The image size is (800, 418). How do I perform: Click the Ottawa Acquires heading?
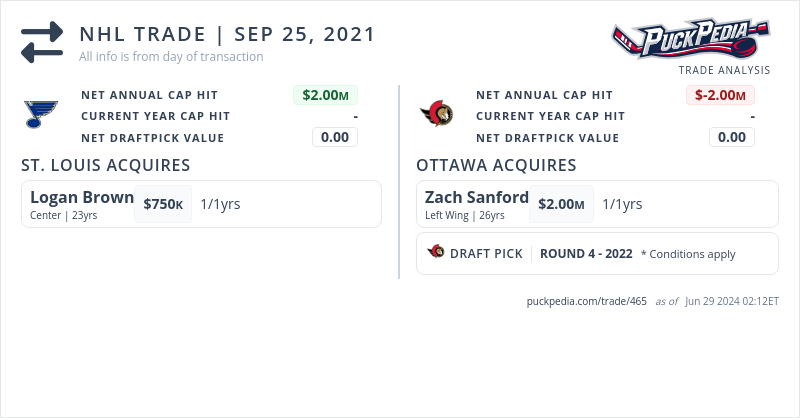pos(496,165)
